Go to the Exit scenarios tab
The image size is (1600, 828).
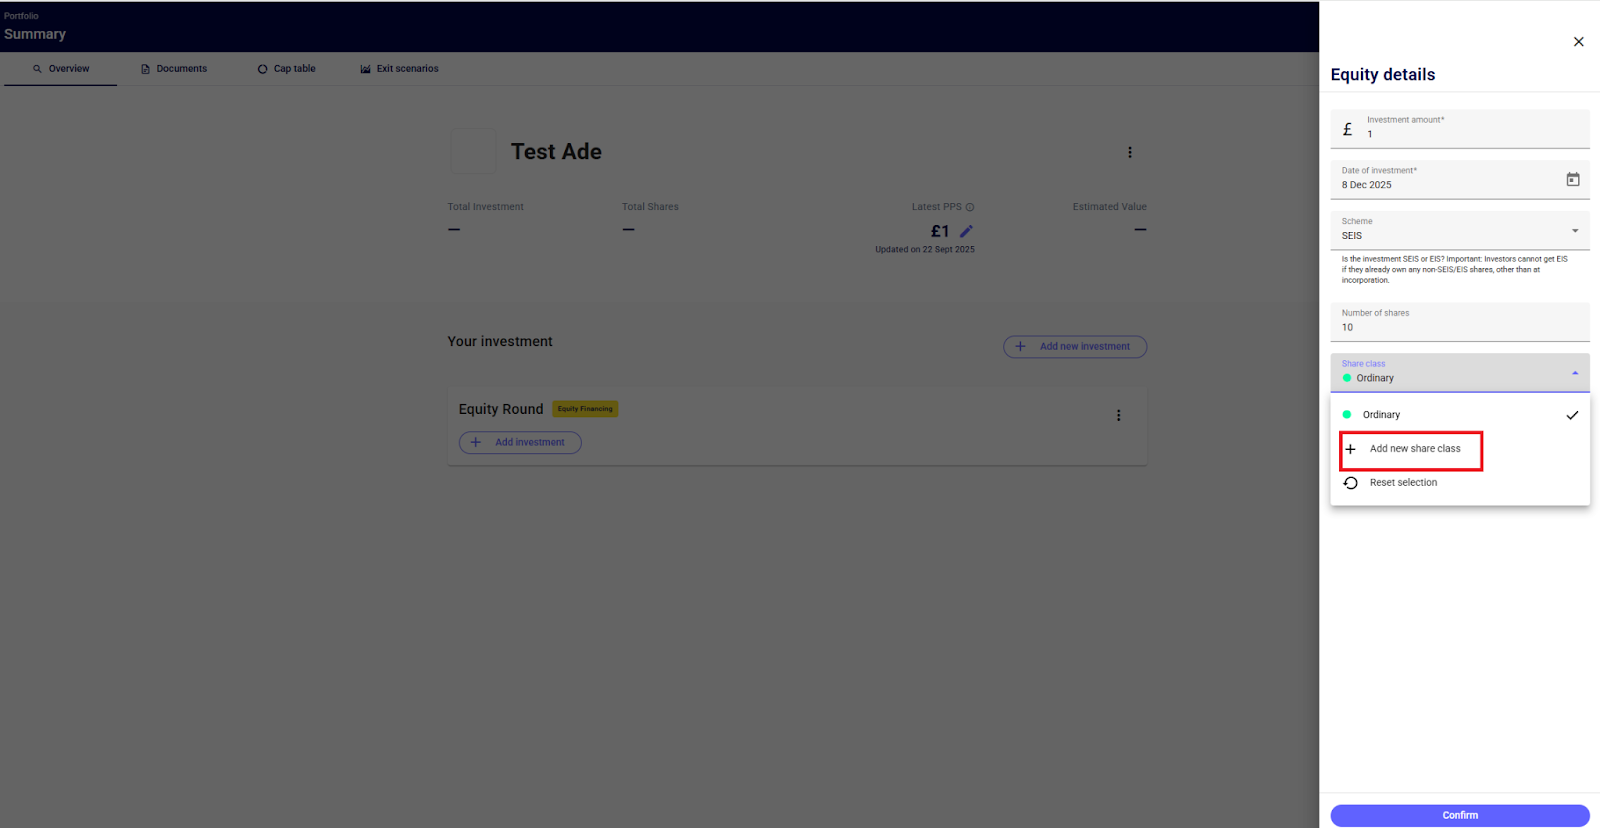click(x=400, y=69)
